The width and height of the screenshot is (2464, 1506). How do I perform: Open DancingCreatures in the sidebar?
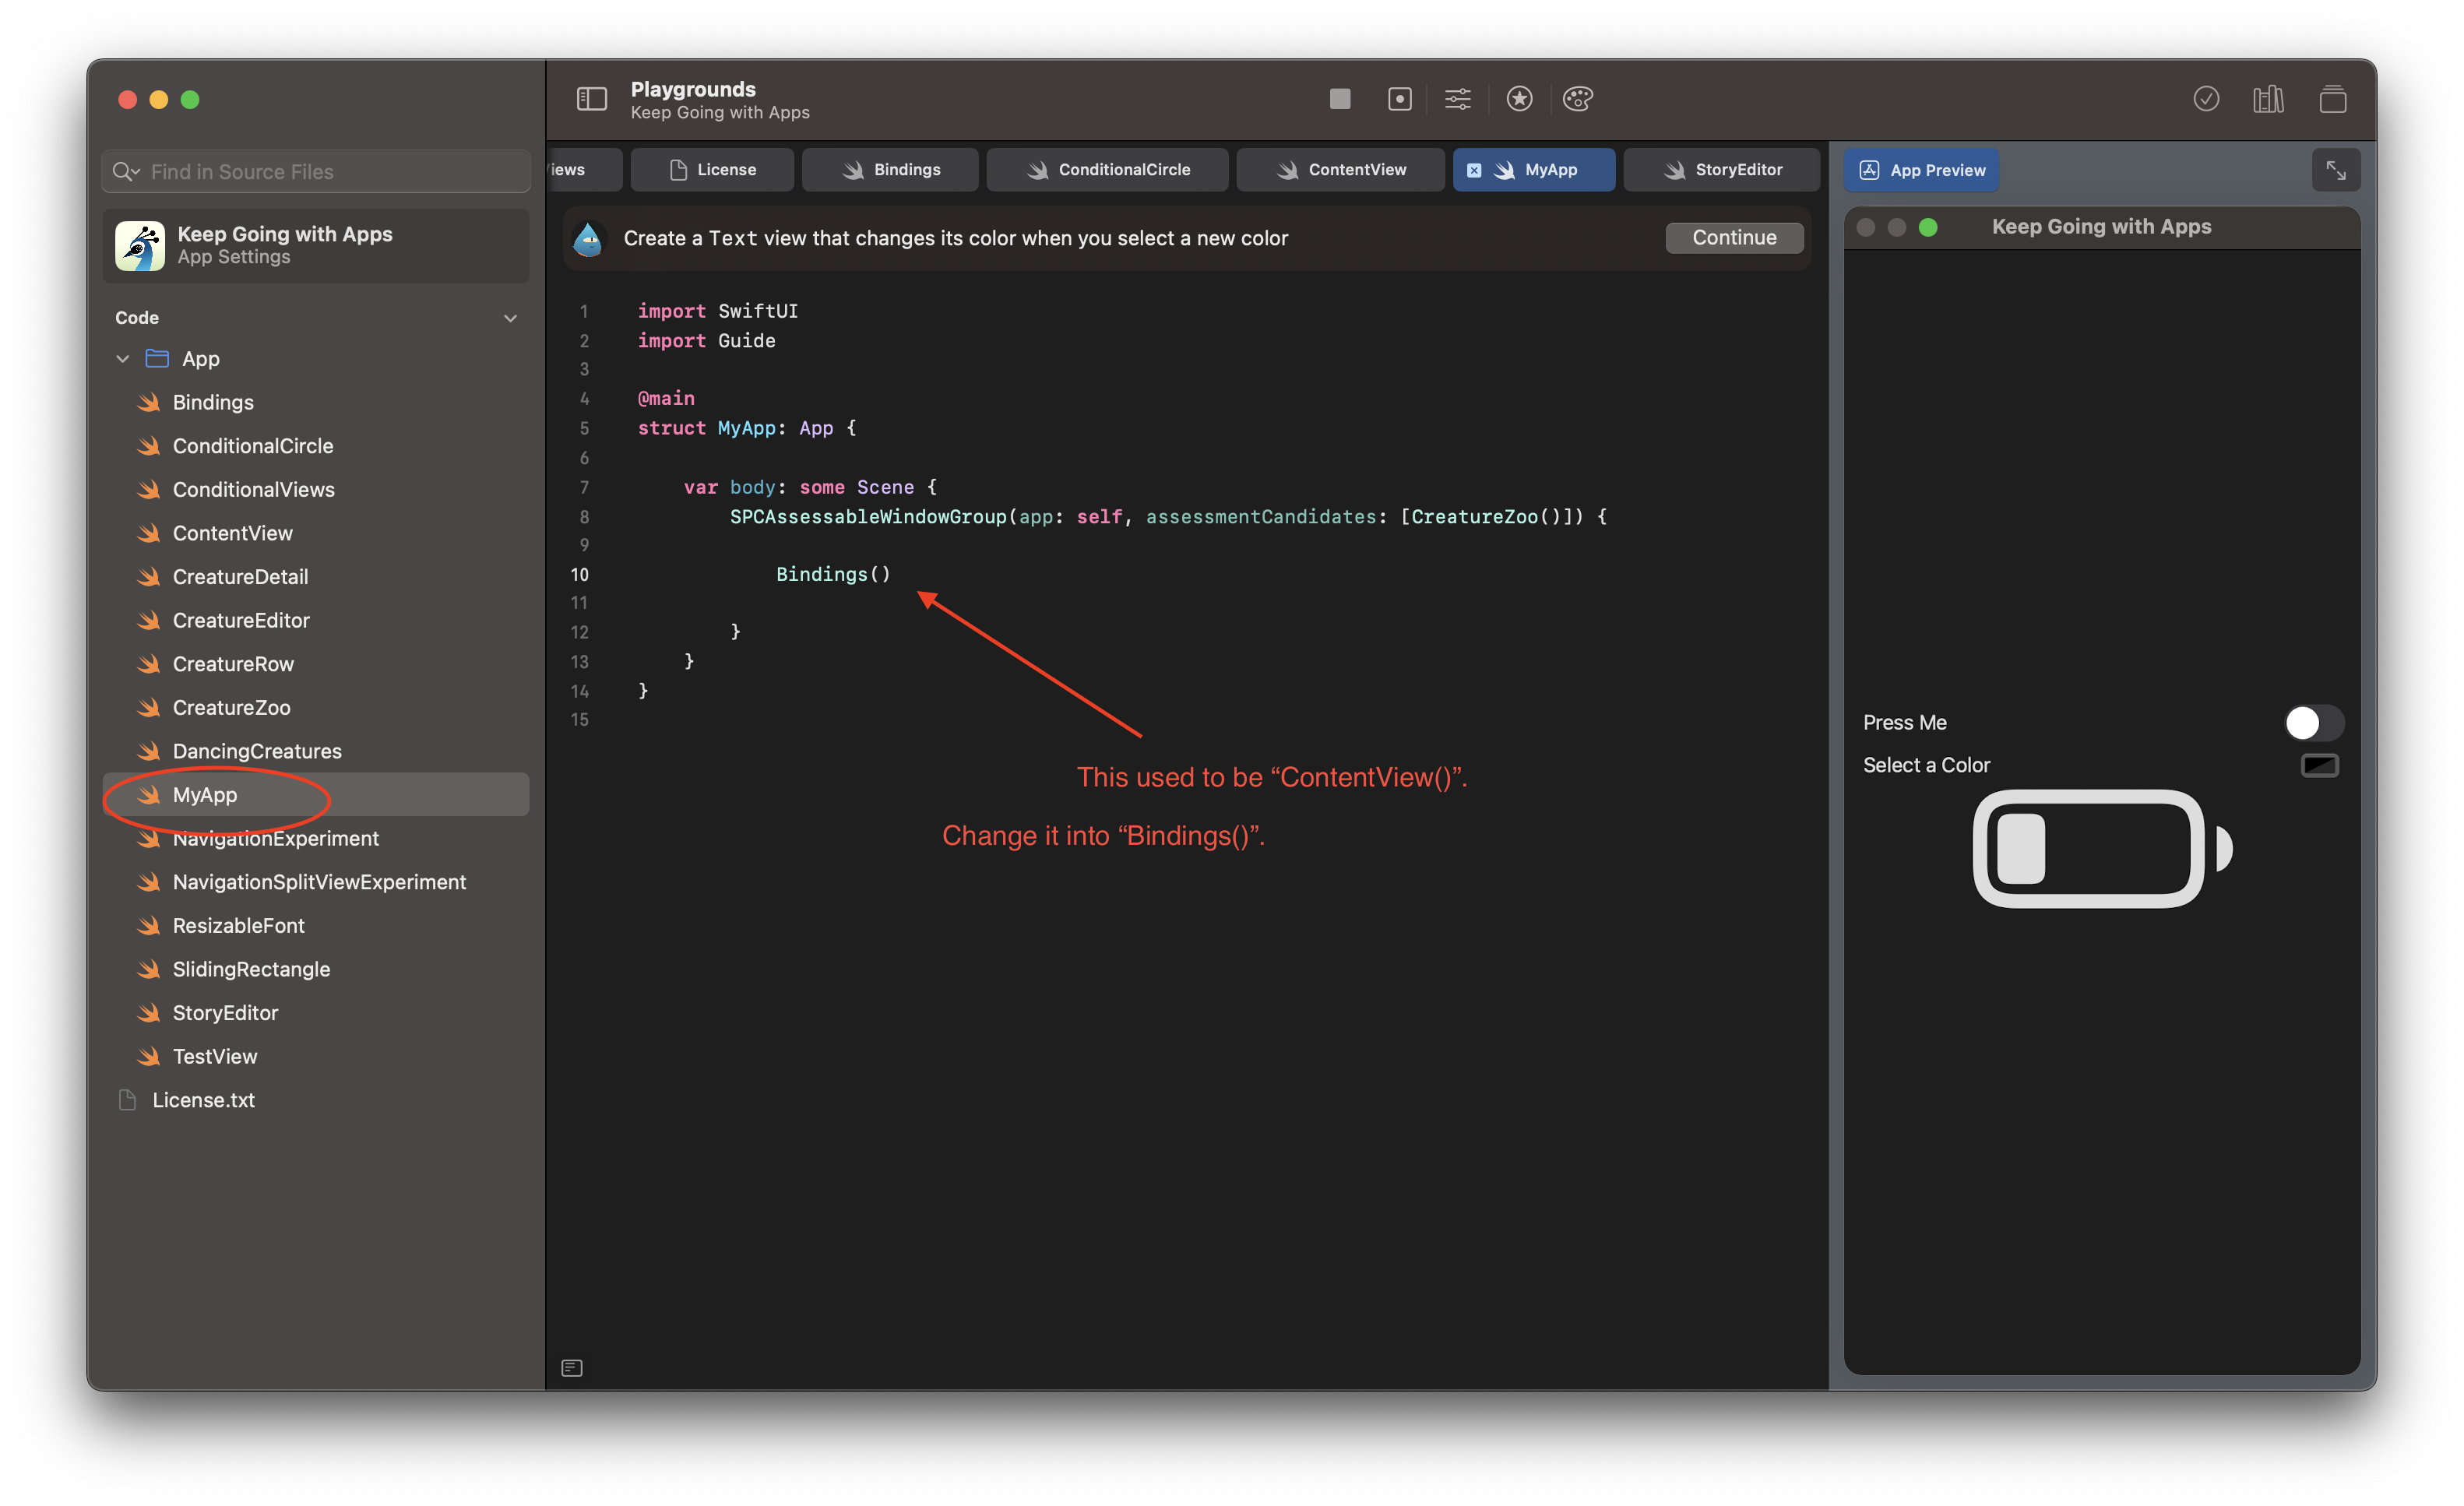[x=316, y=751]
